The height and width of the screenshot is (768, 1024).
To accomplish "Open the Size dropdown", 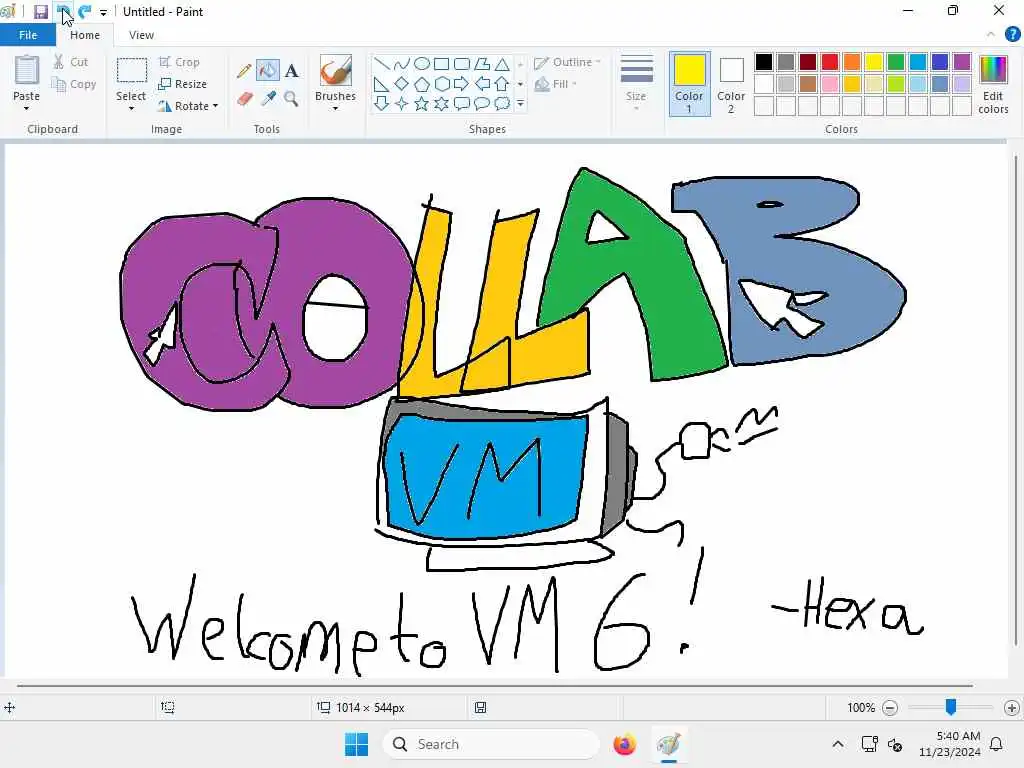I will [x=636, y=84].
